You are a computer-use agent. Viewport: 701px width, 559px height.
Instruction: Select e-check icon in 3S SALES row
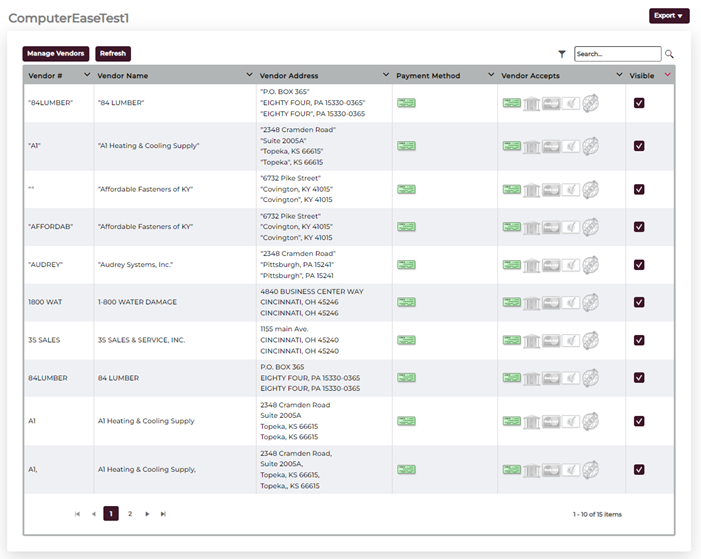click(x=571, y=341)
